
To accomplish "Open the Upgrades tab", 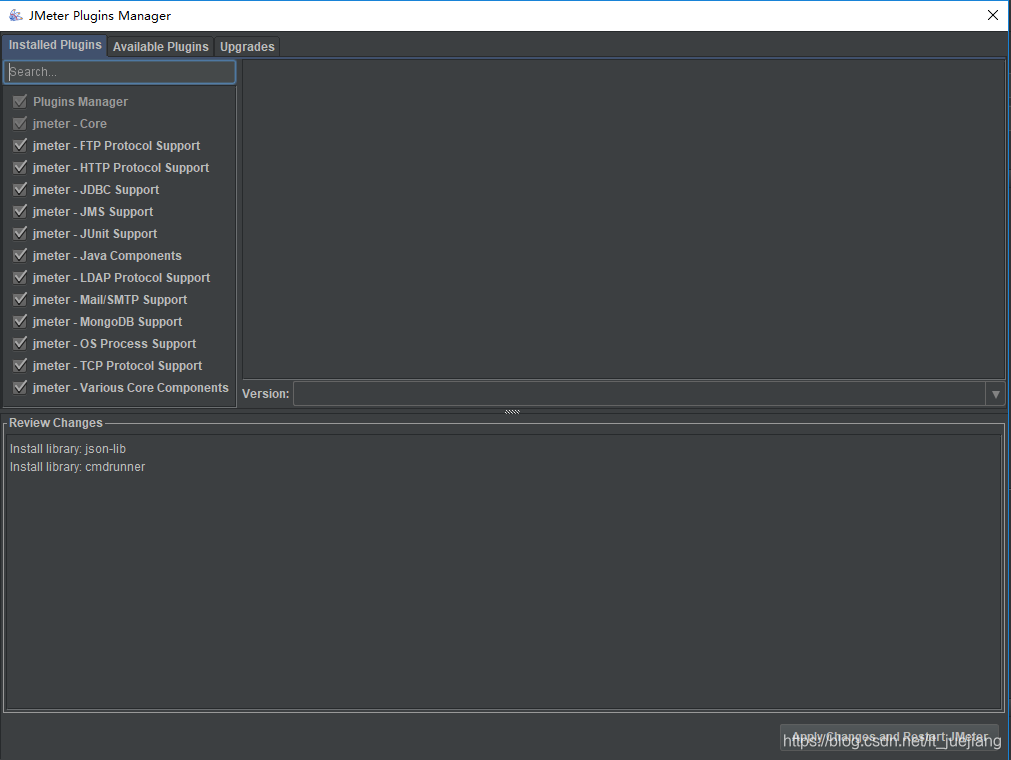I will pyautogui.click(x=247, y=46).
